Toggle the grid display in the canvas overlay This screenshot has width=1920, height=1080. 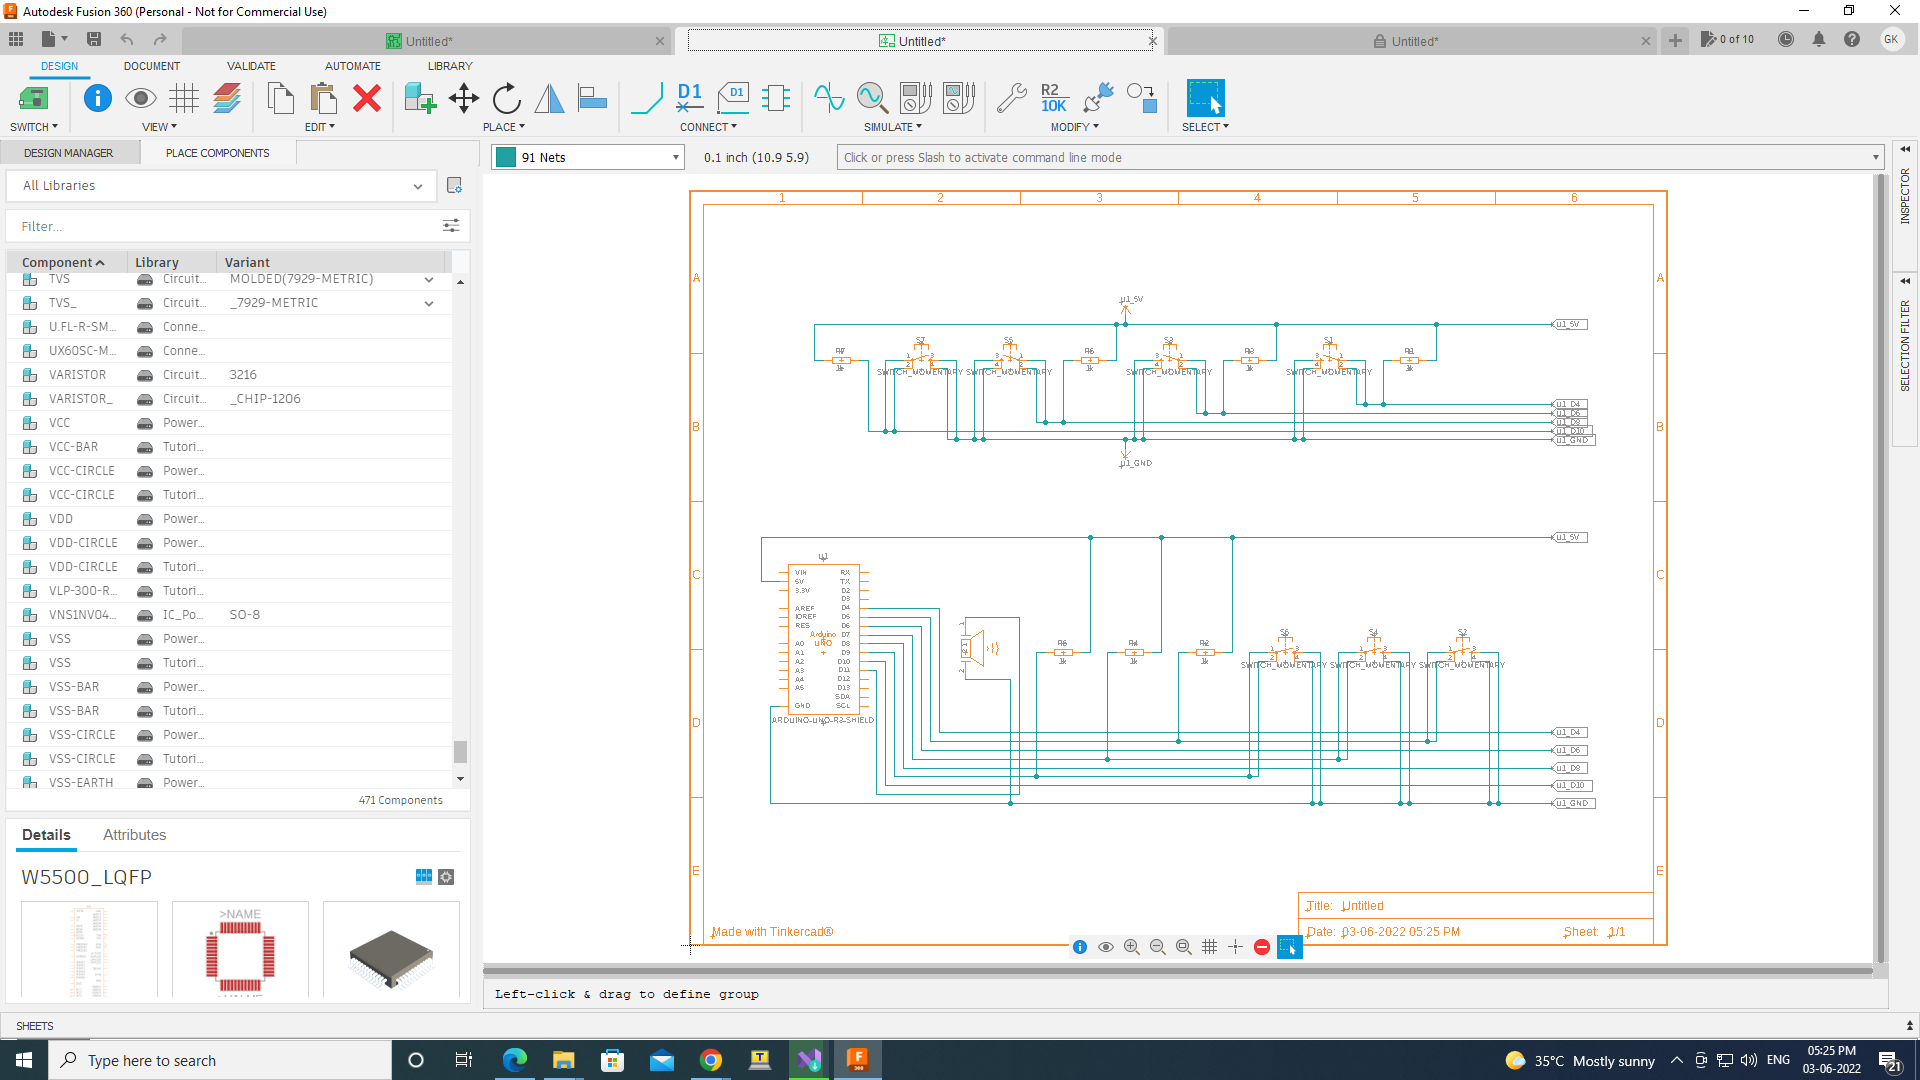coord(1209,946)
